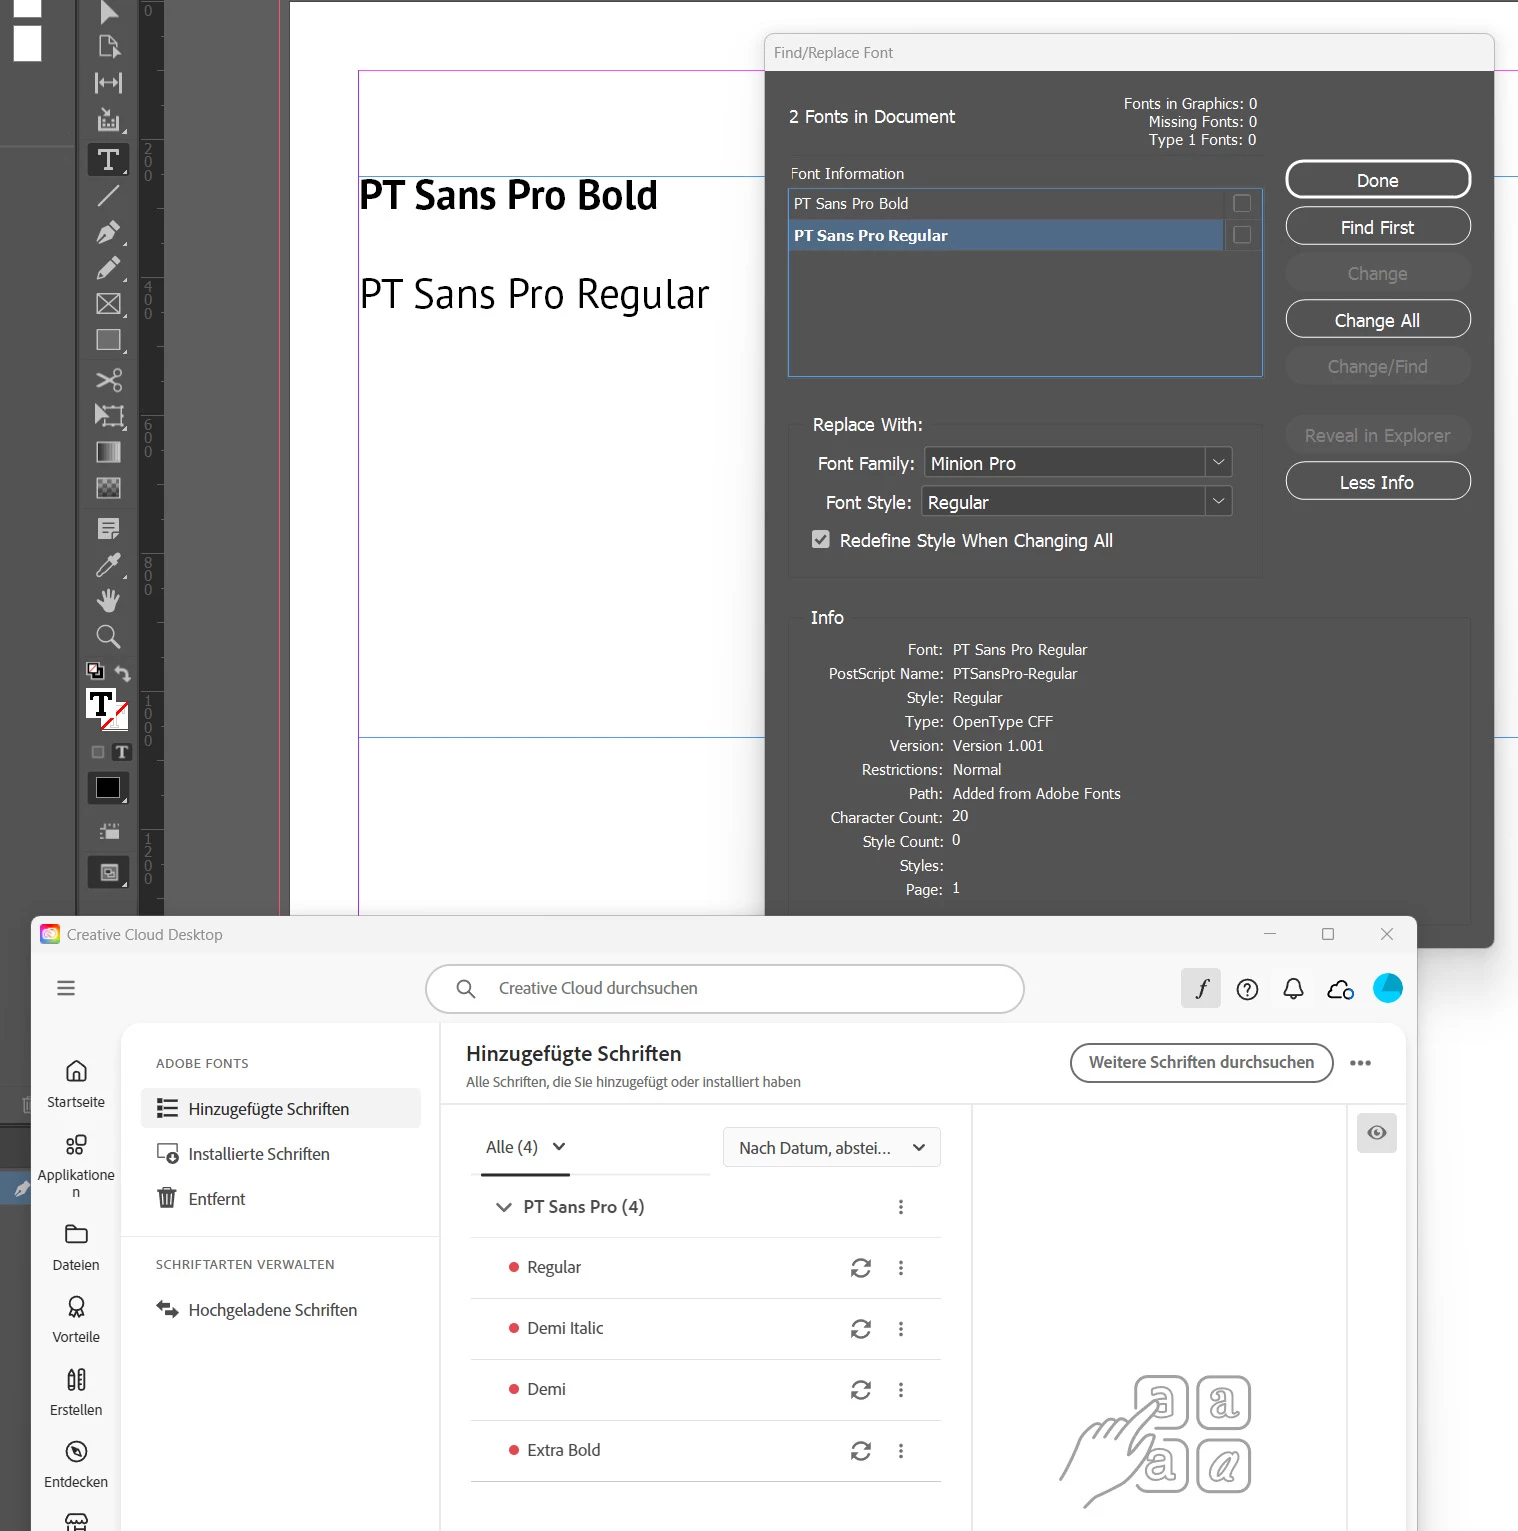
Task: Select the Eyedropper tool
Action: (108, 565)
